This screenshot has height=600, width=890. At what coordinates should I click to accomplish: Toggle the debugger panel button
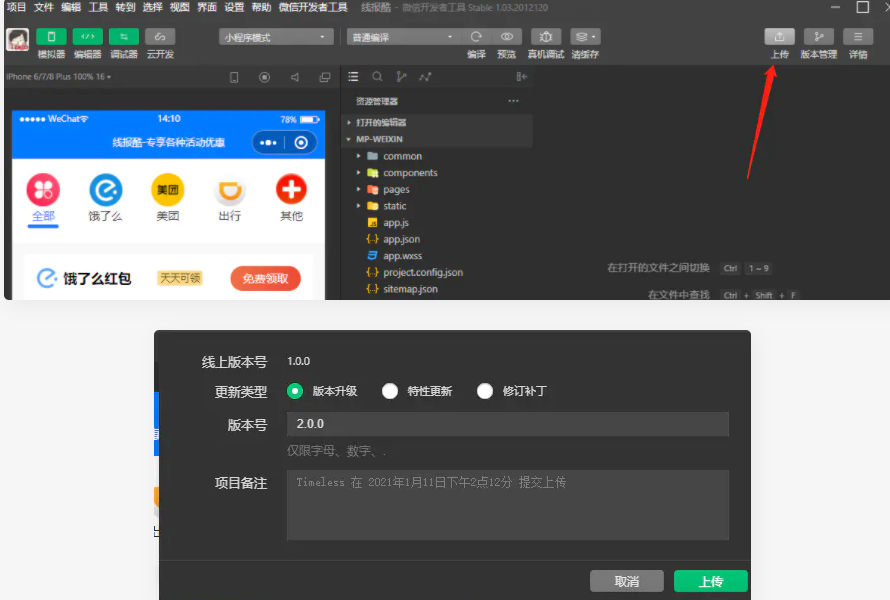tap(124, 37)
